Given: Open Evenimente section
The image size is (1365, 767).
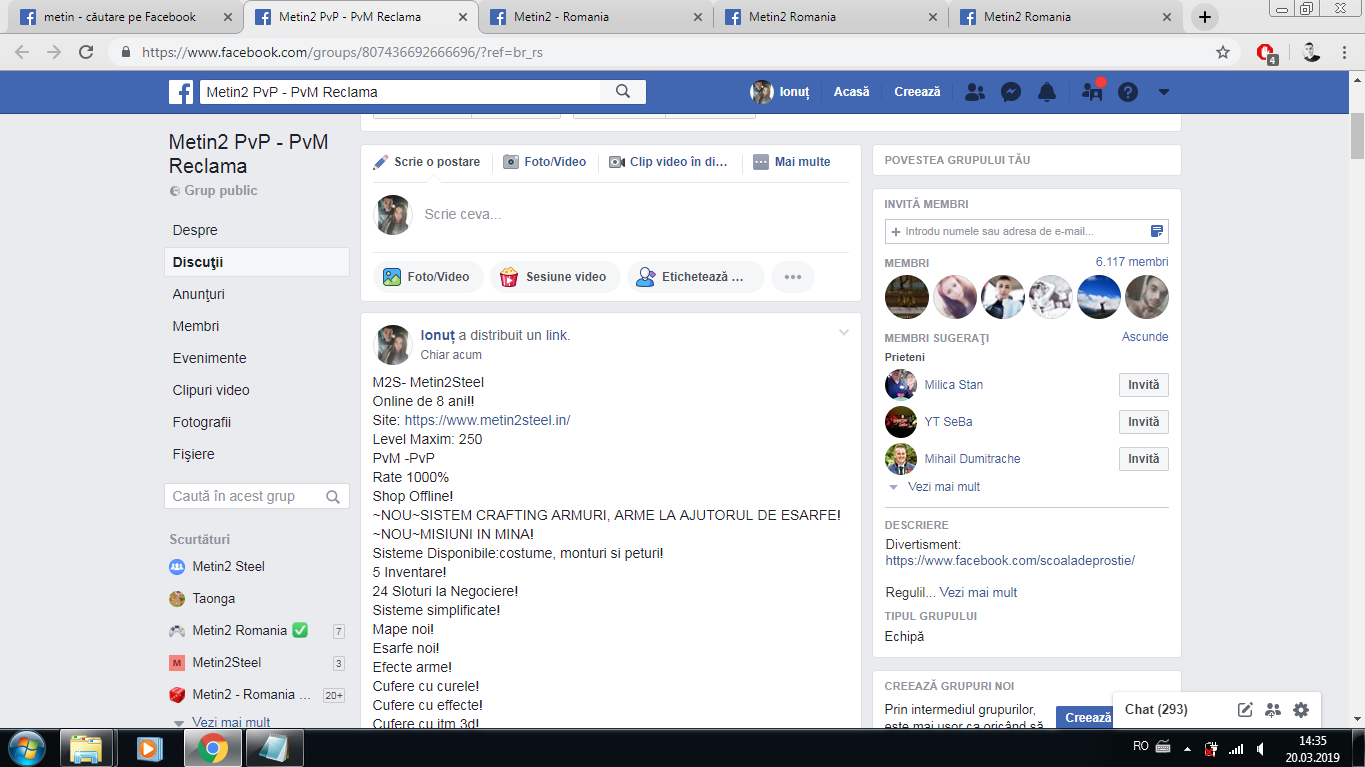Looking at the screenshot, I should [x=209, y=358].
